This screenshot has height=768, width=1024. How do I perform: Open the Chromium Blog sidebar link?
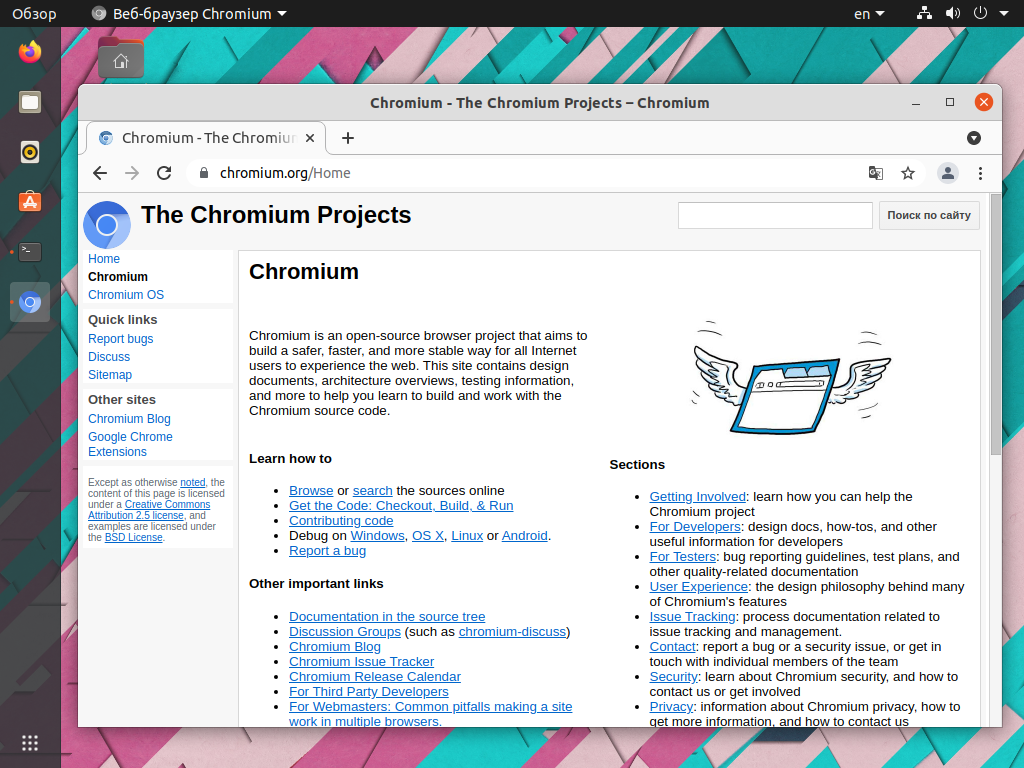point(129,419)
